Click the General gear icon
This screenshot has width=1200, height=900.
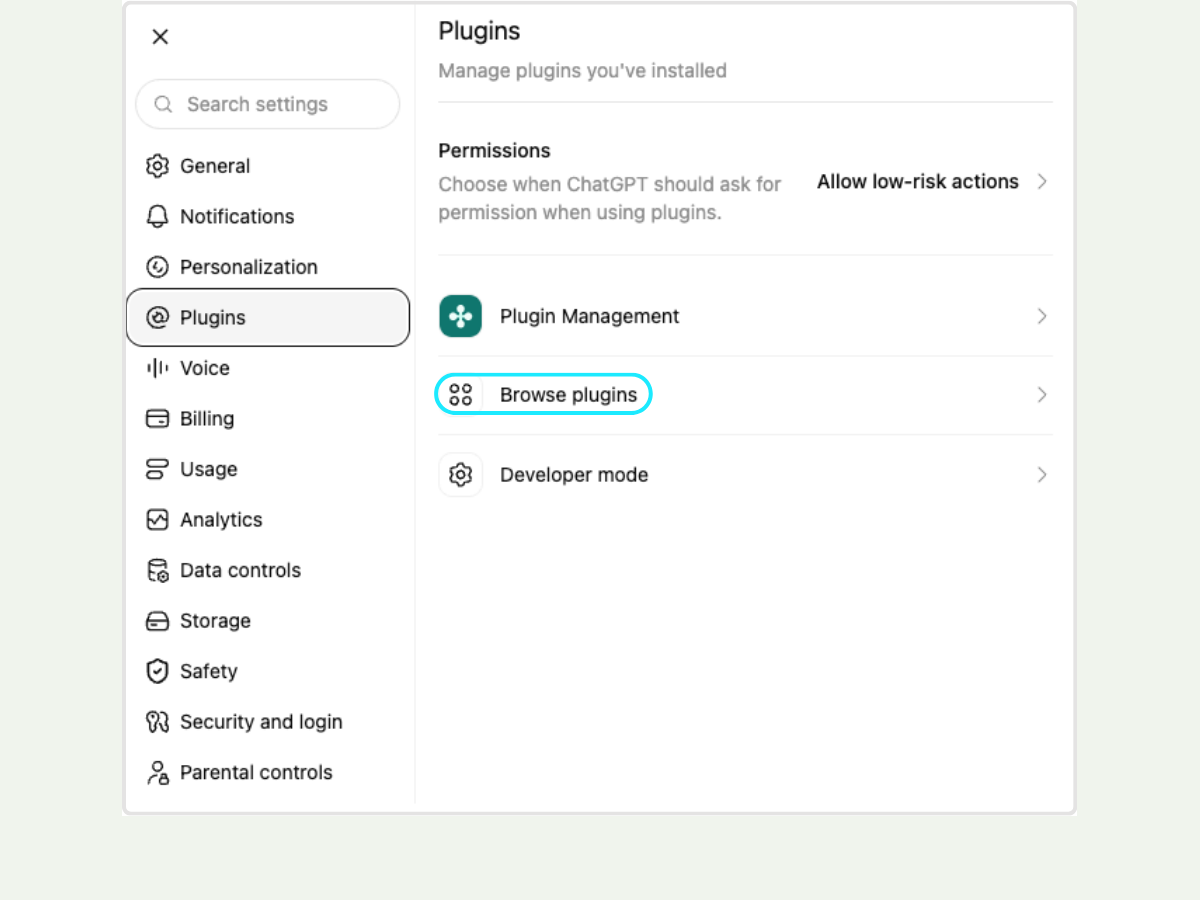coord(157,166)
